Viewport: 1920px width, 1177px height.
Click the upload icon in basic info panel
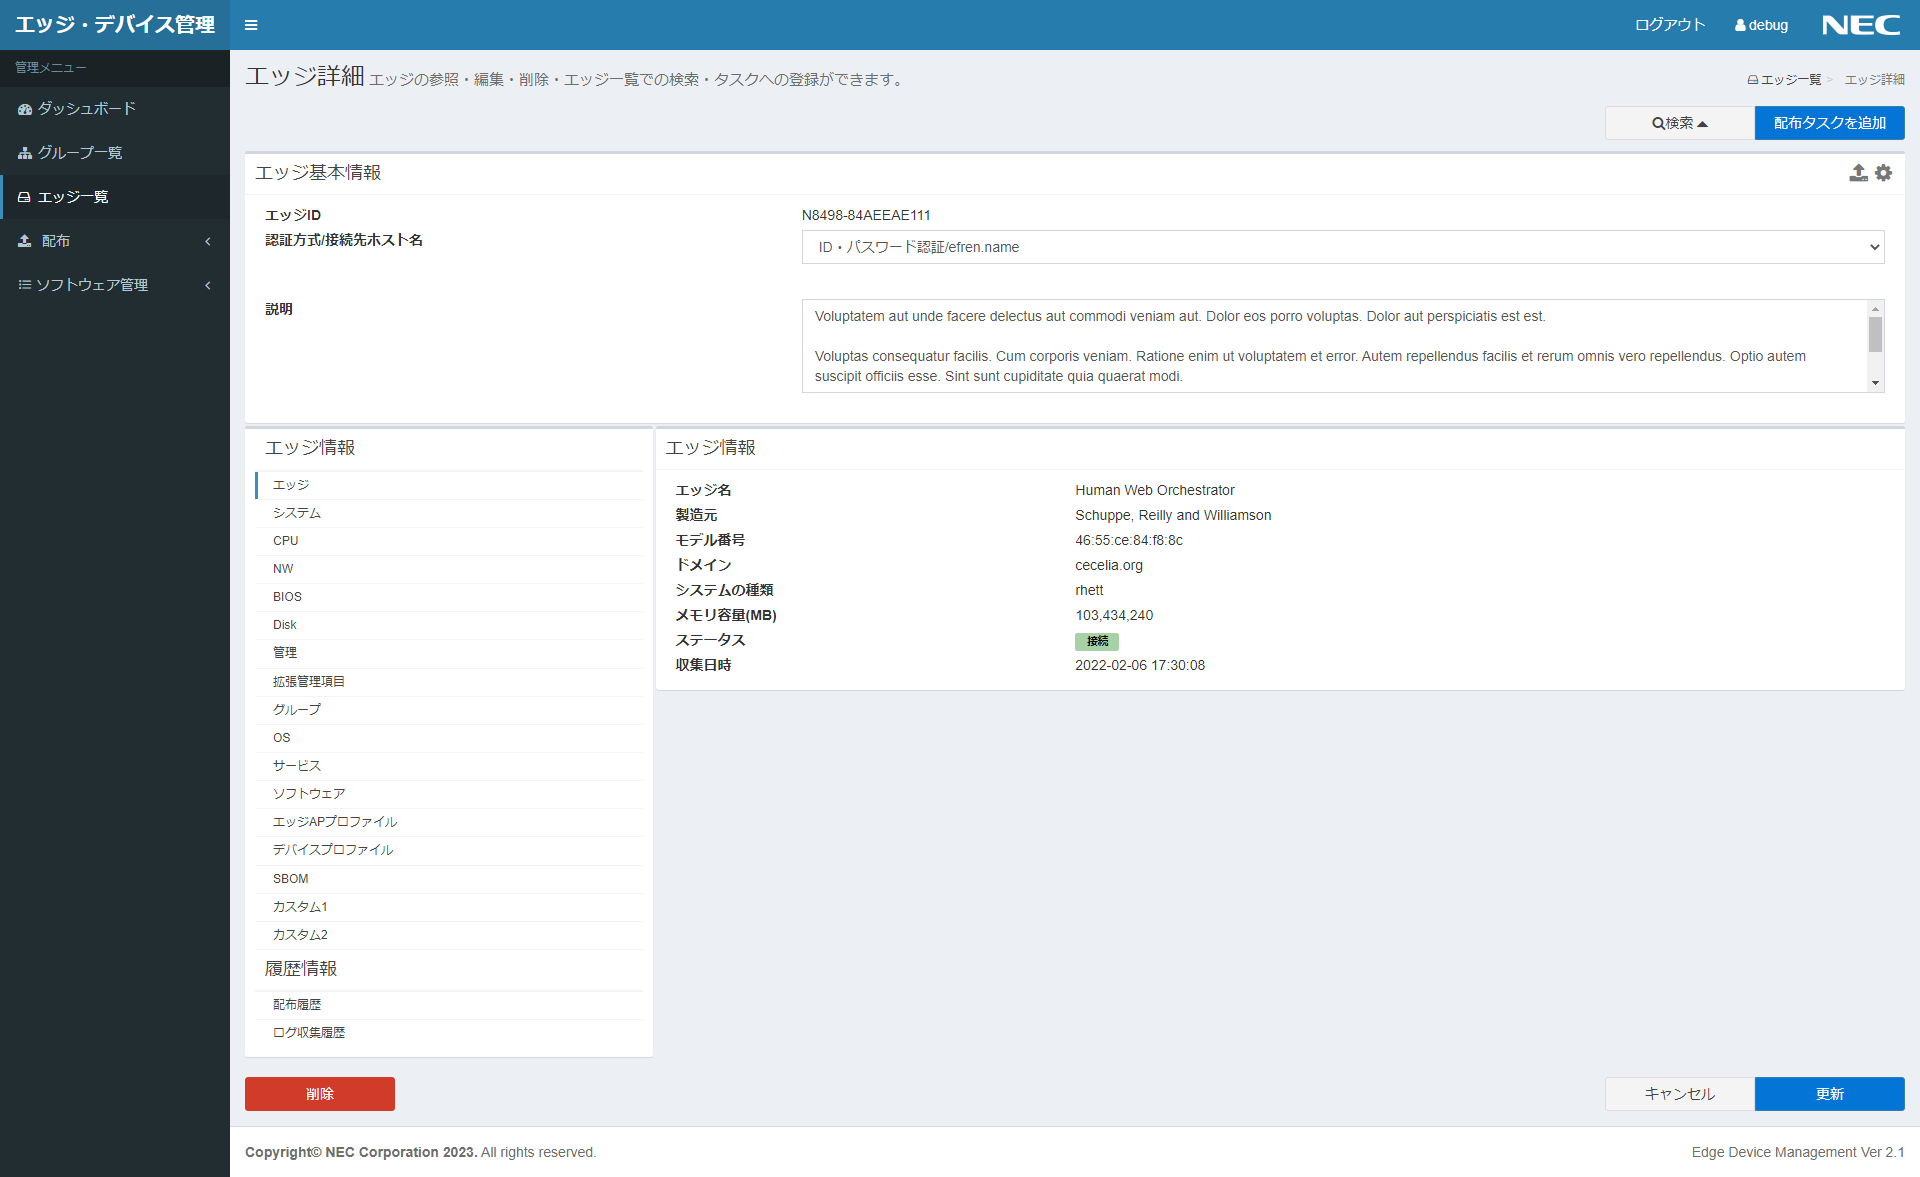[1858, 173]
